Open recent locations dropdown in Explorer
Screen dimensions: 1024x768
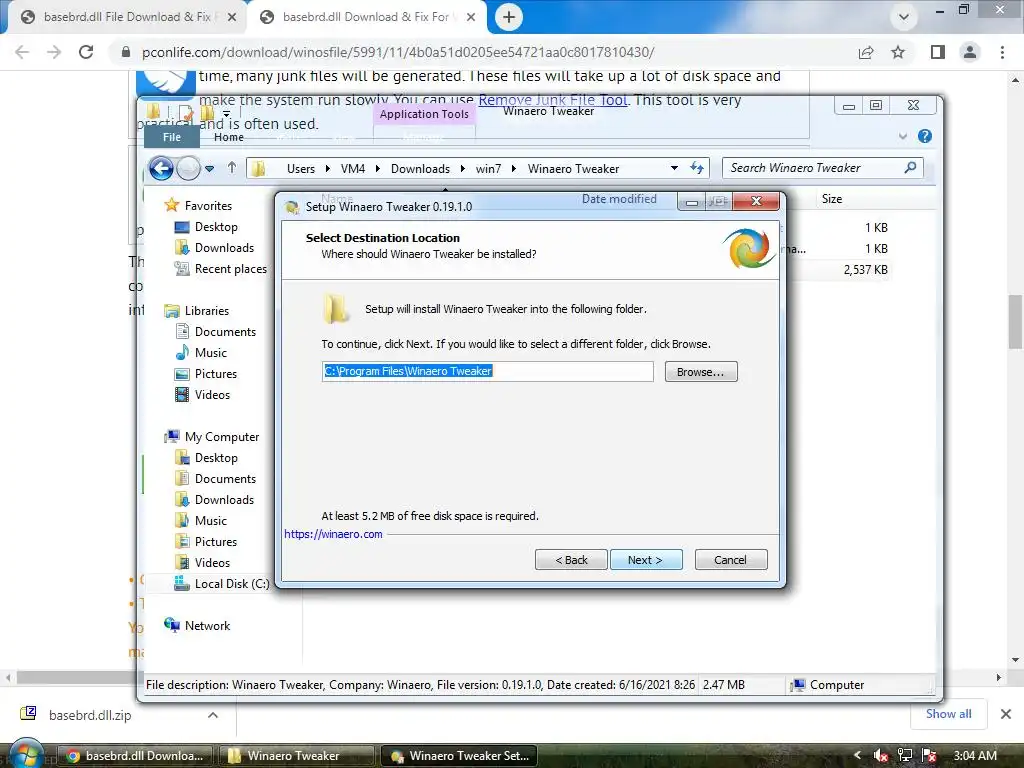[210, 168]
